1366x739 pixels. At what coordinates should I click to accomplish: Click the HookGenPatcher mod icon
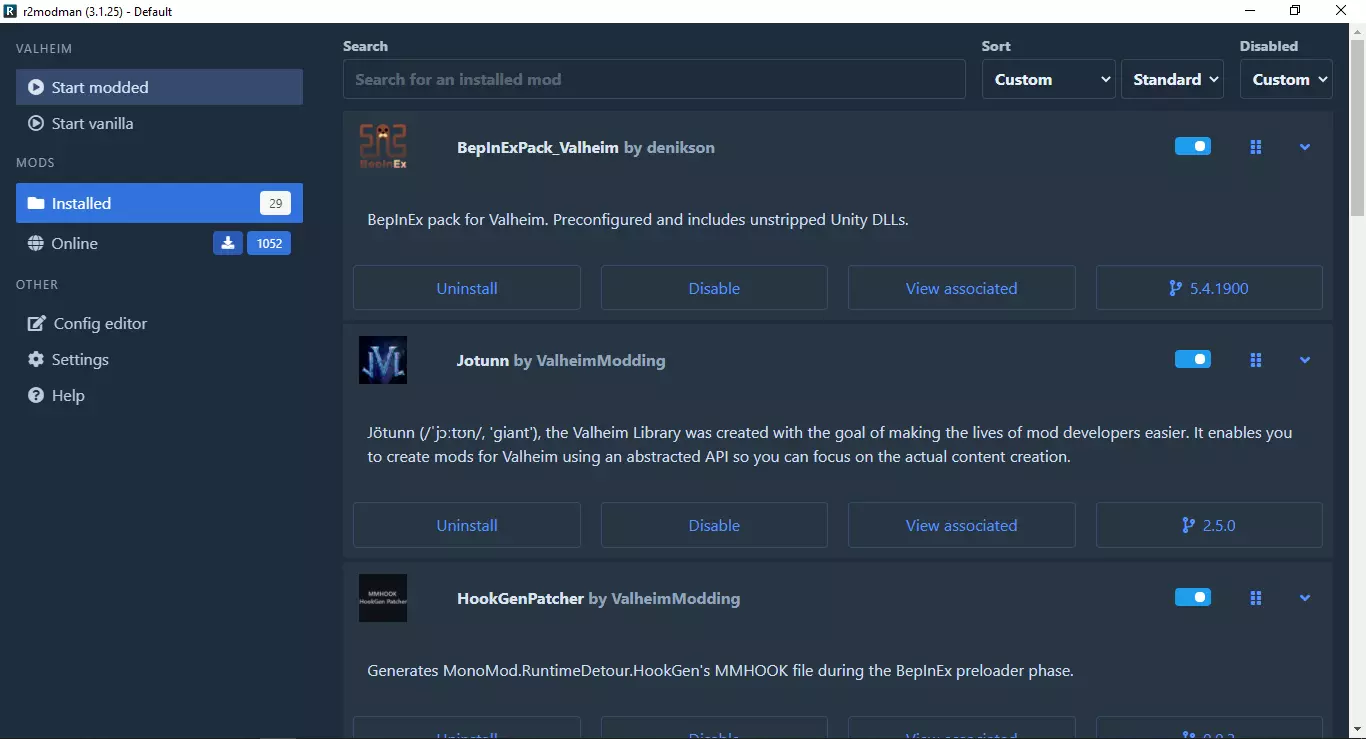pyautogui.click(x=383, y=598)
